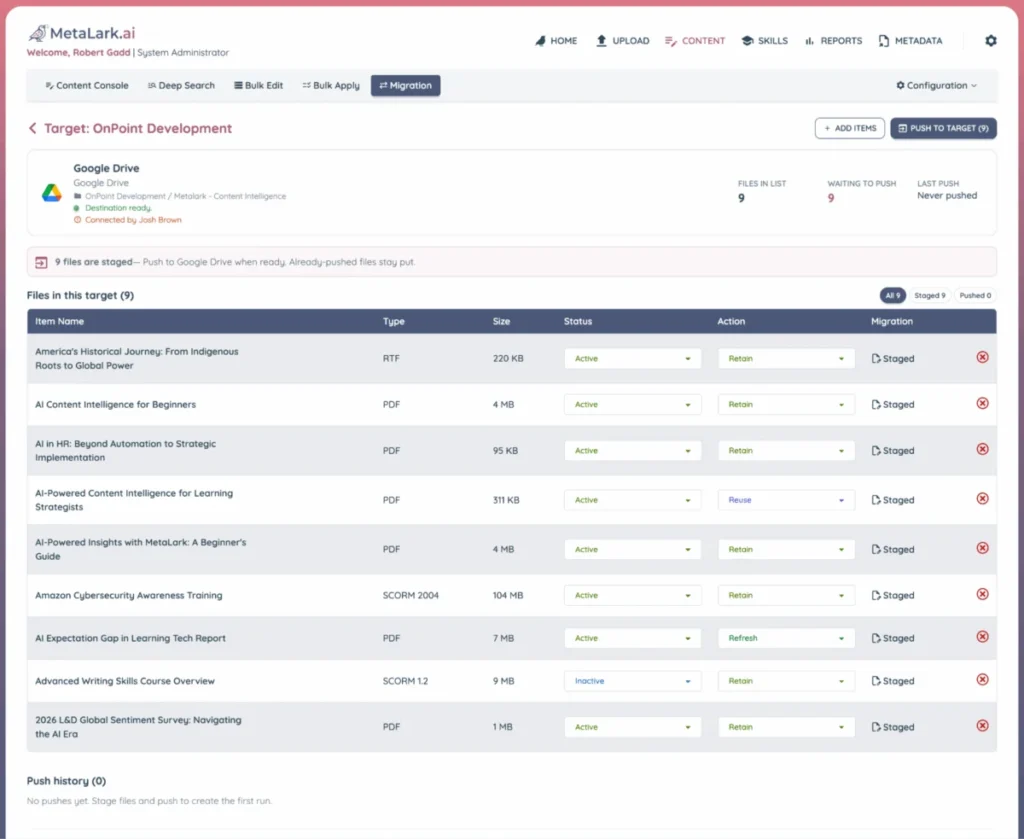Open Action dropdown for America's Historical Journey
The height and width of the screenshot is (839, 1024).
click(786, 358)
